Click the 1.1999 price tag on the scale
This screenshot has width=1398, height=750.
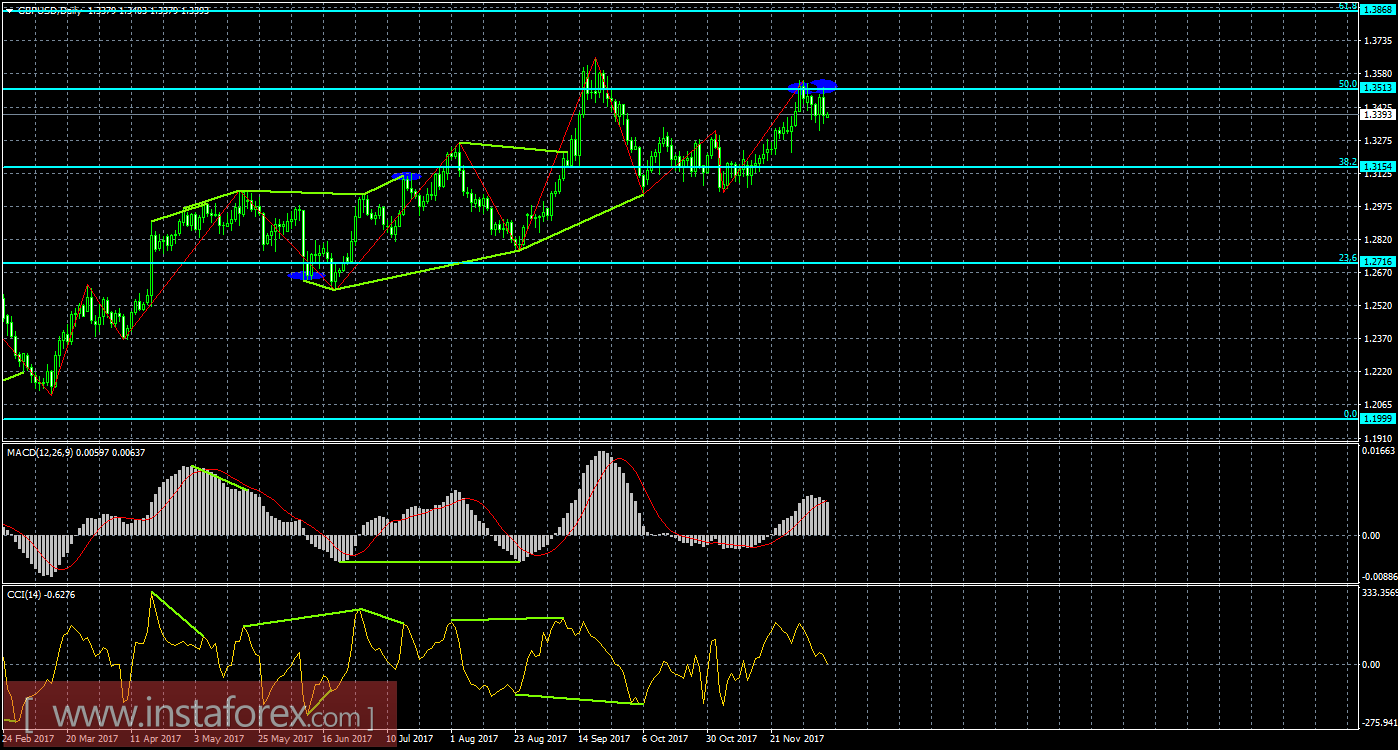point(1380,420)
